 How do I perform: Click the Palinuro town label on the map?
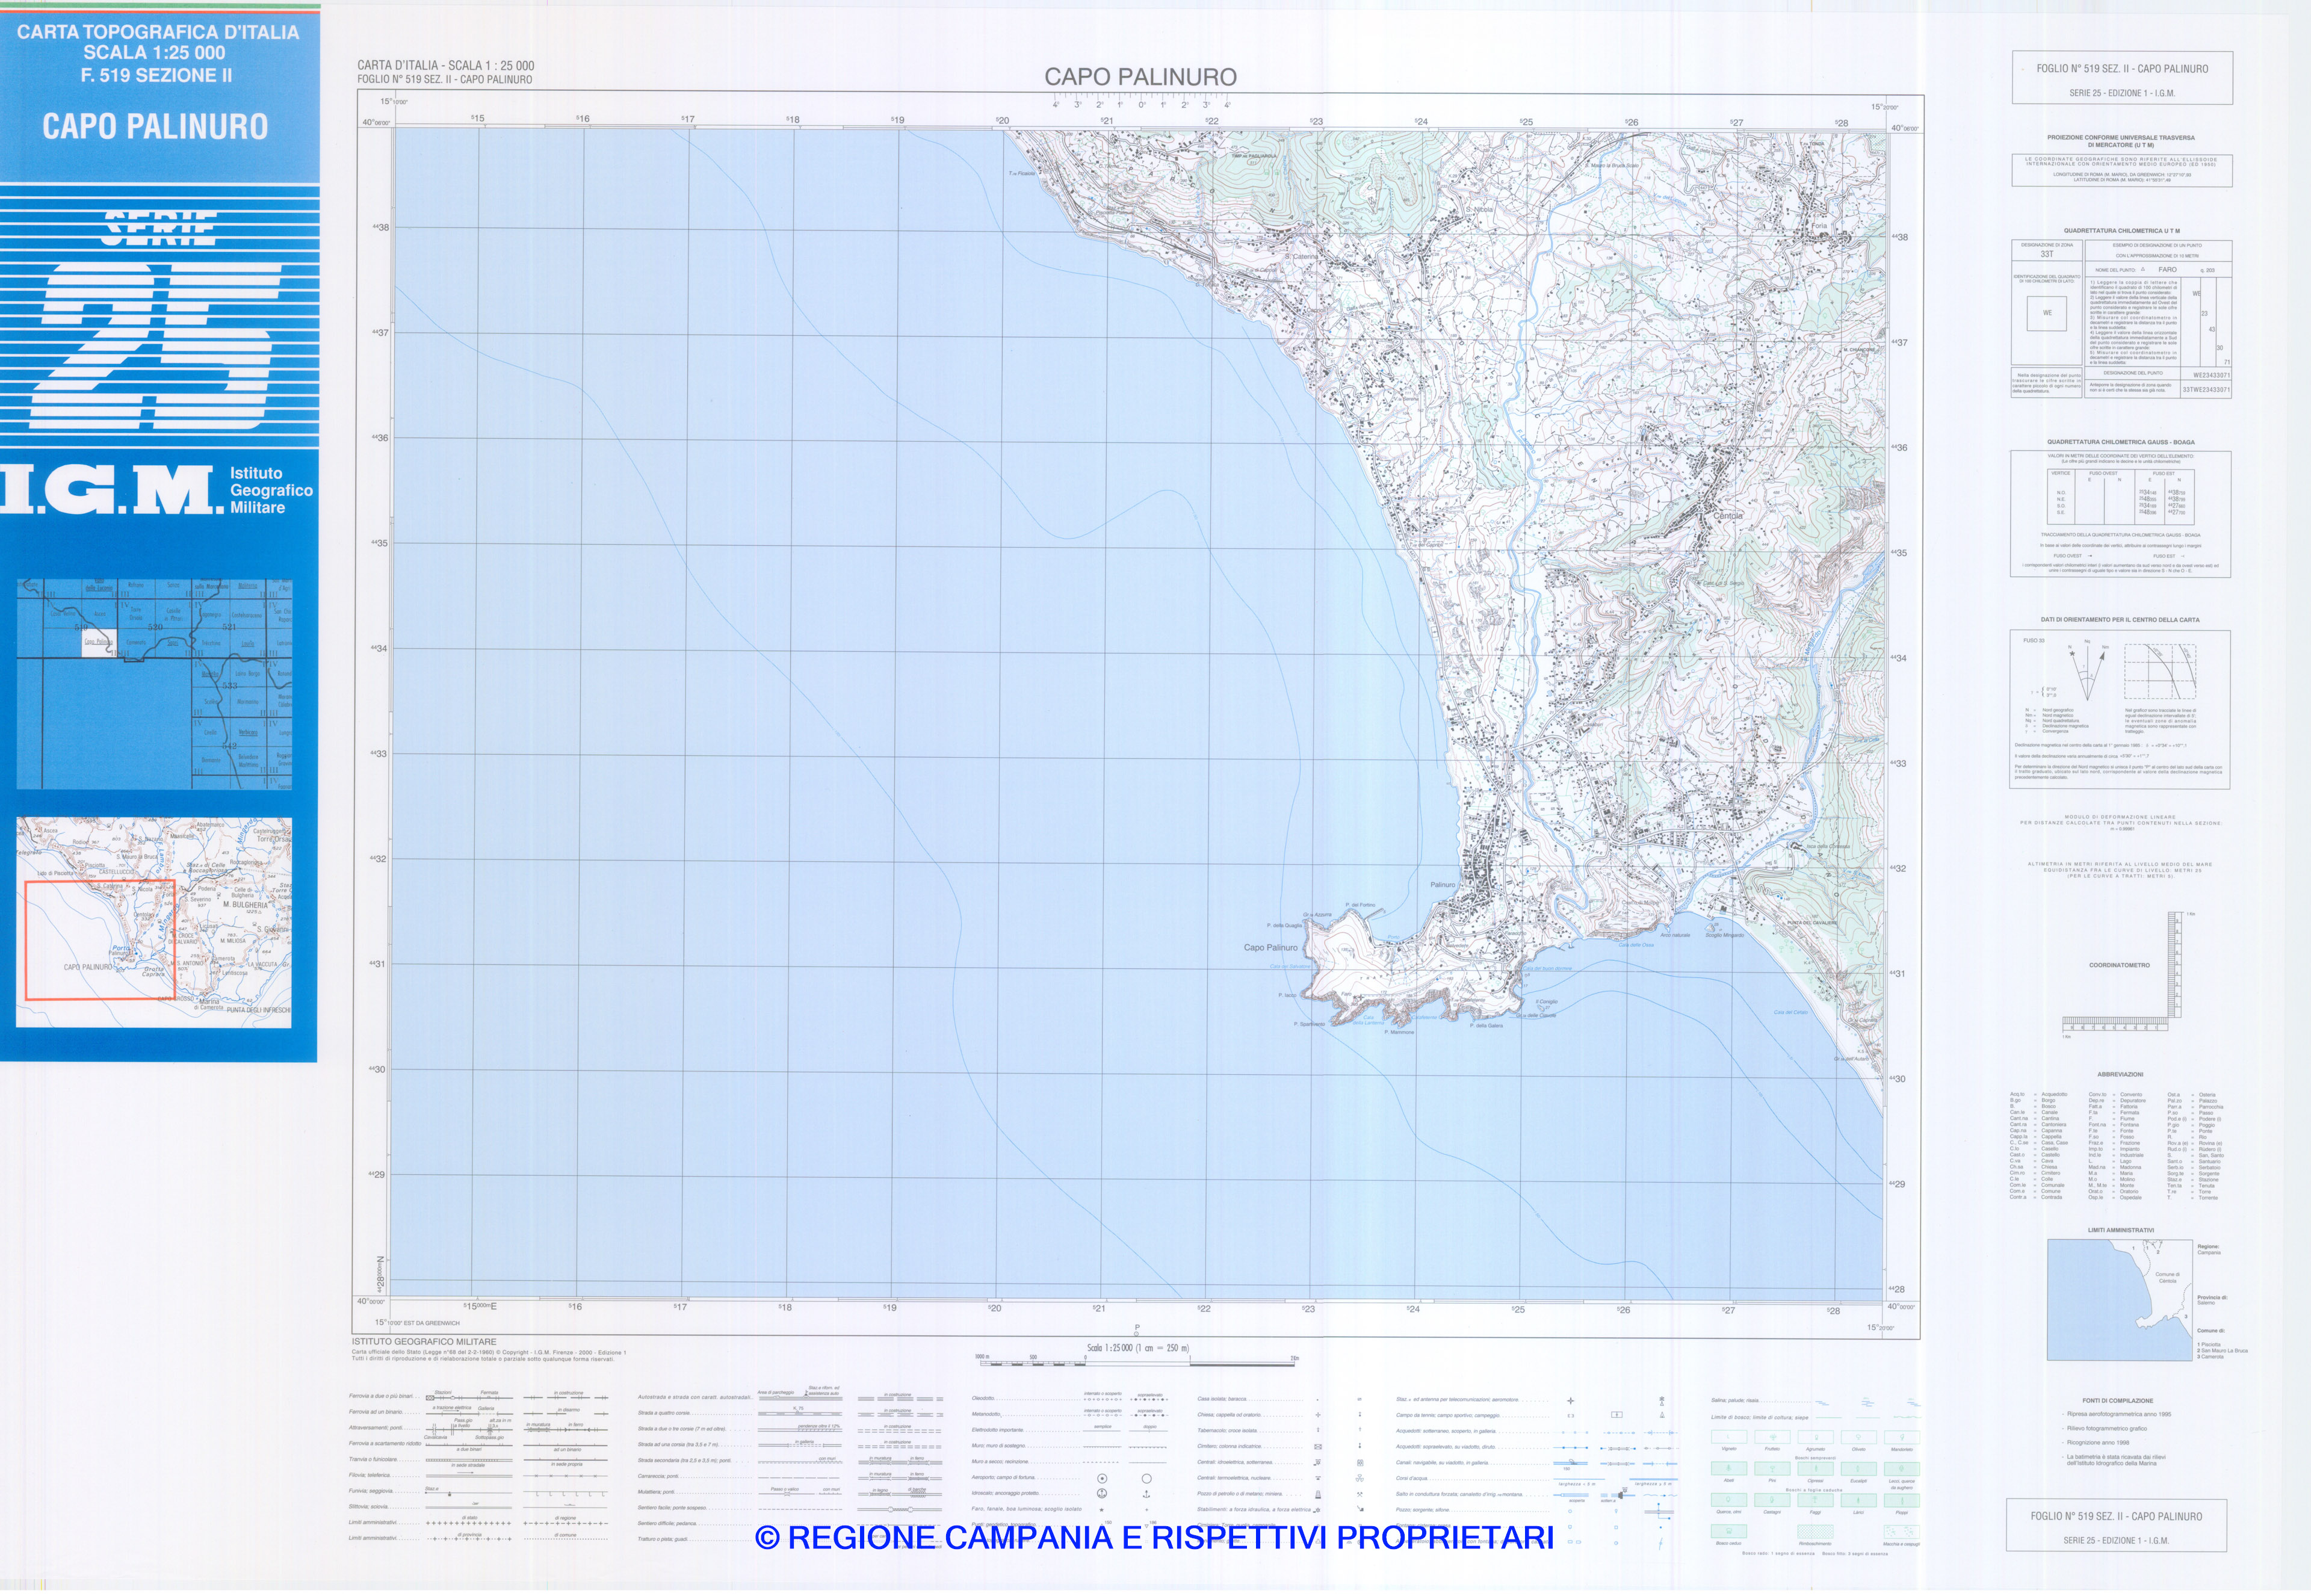1443,885
